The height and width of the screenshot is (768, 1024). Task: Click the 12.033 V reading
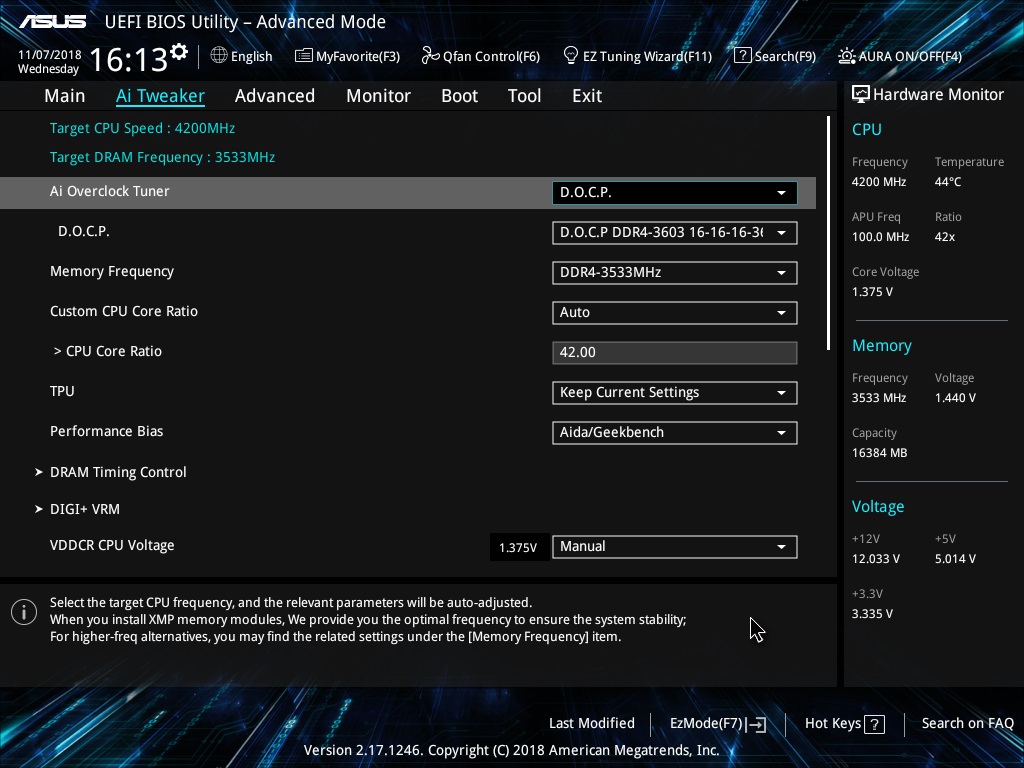tap(876, 559)
